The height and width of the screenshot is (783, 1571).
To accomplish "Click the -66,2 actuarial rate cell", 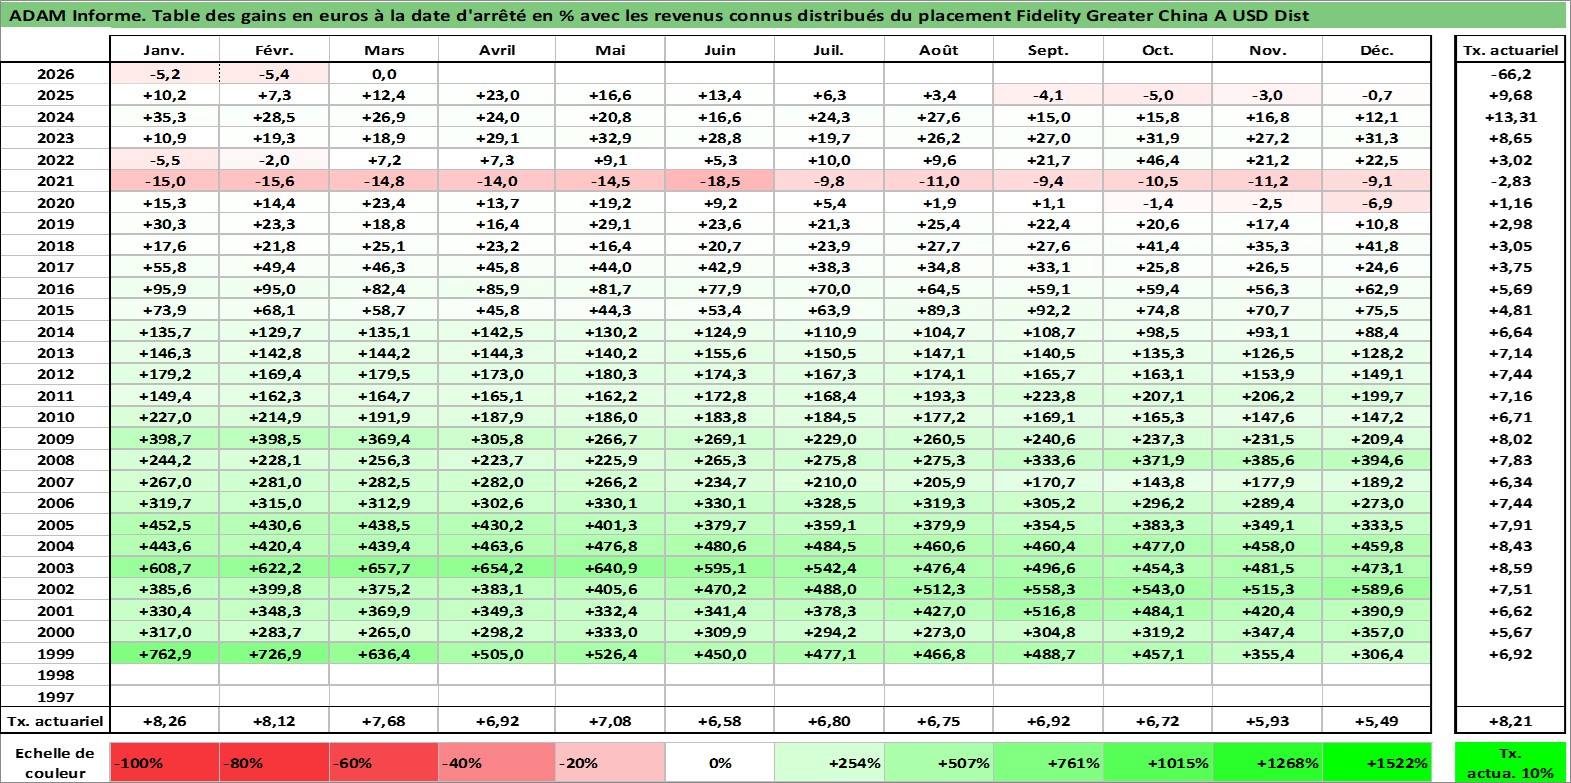I will click(1510, 74).
